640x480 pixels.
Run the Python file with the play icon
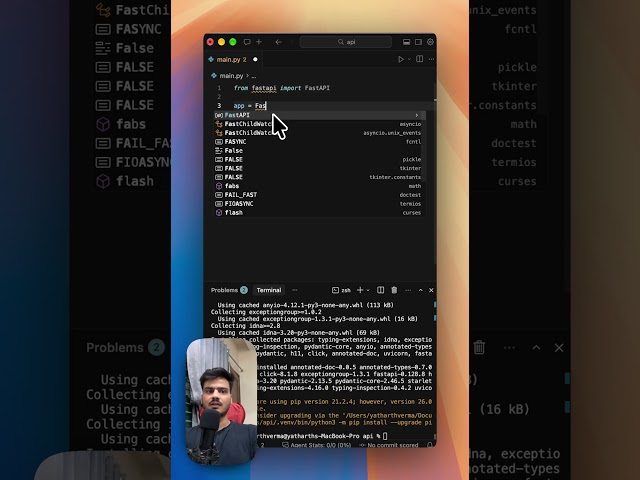(400, 59)
